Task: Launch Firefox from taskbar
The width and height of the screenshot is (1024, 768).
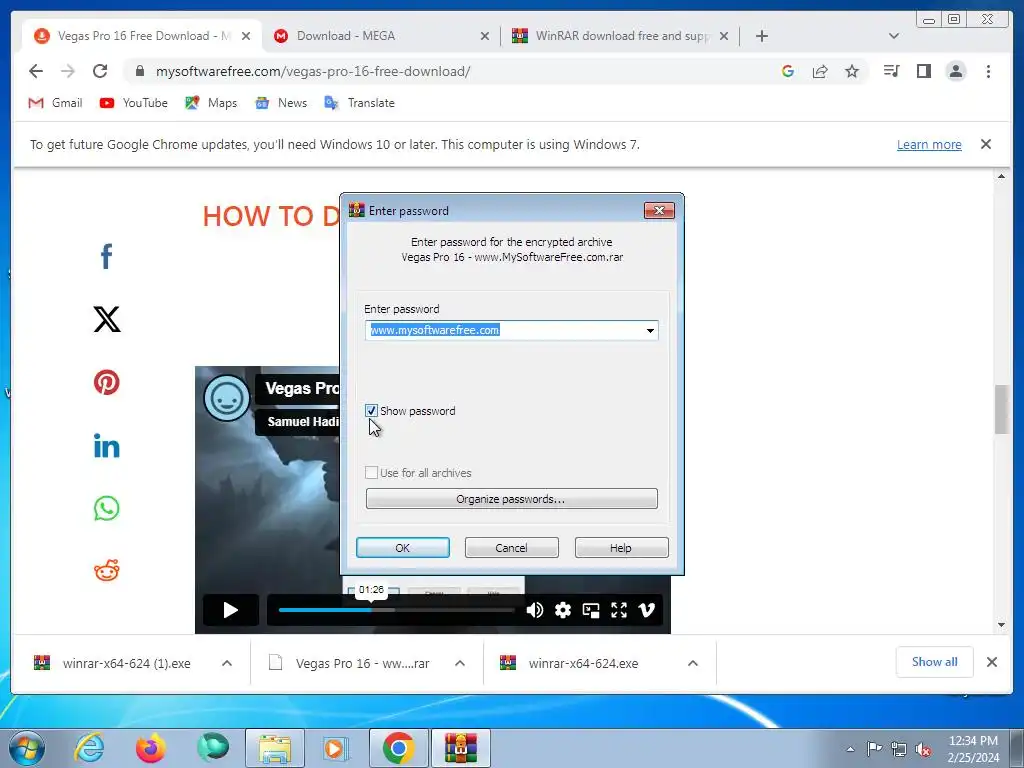Action: coord(150,748)
